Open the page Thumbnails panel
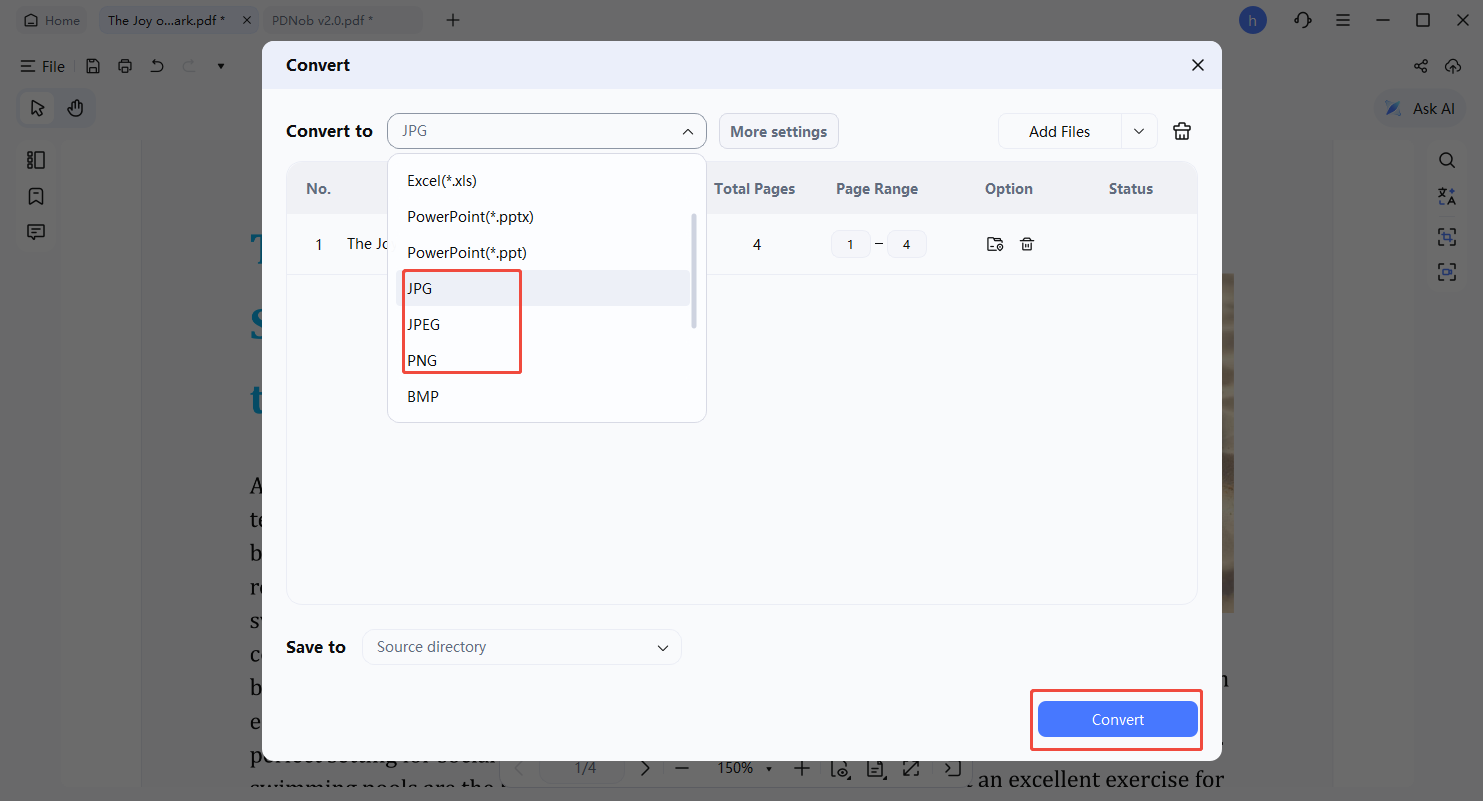 point(35,159)
